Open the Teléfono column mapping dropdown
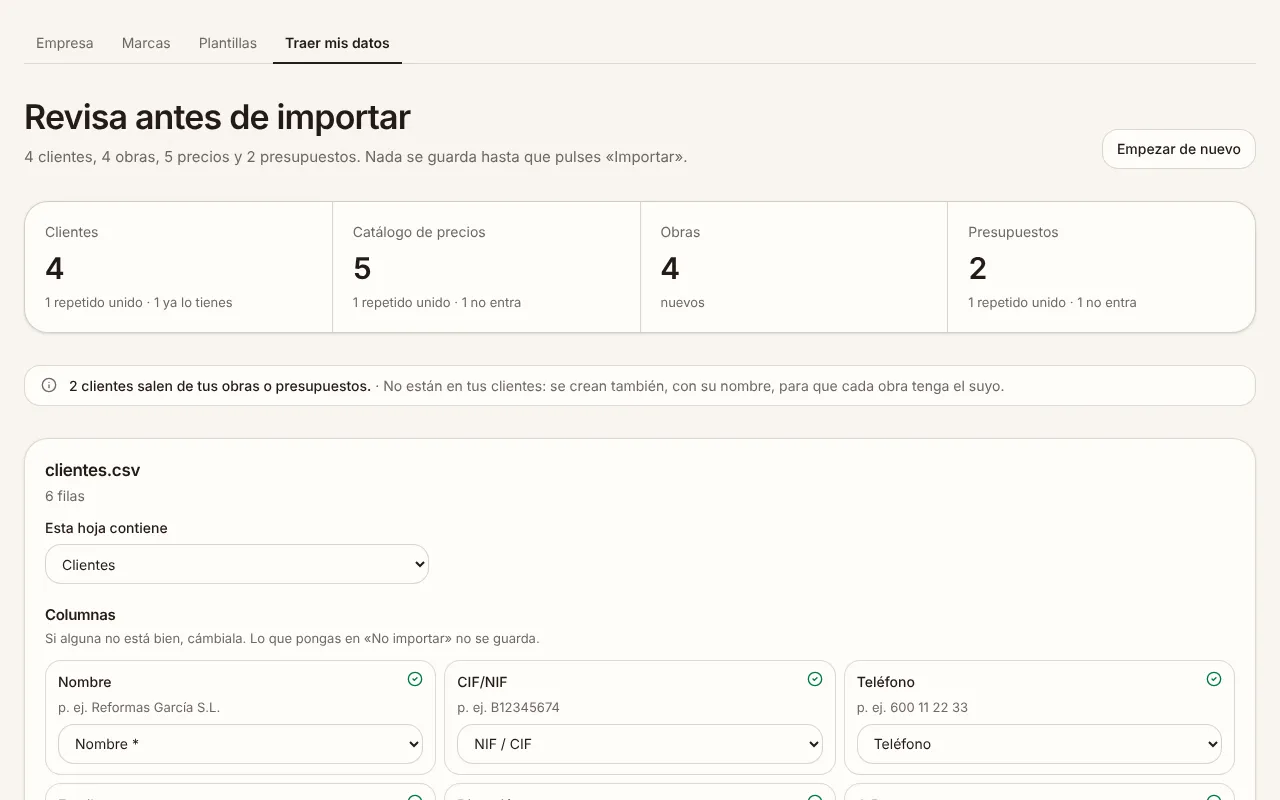The width and height of the screenshot is (1280, 800). point(1039,744)
